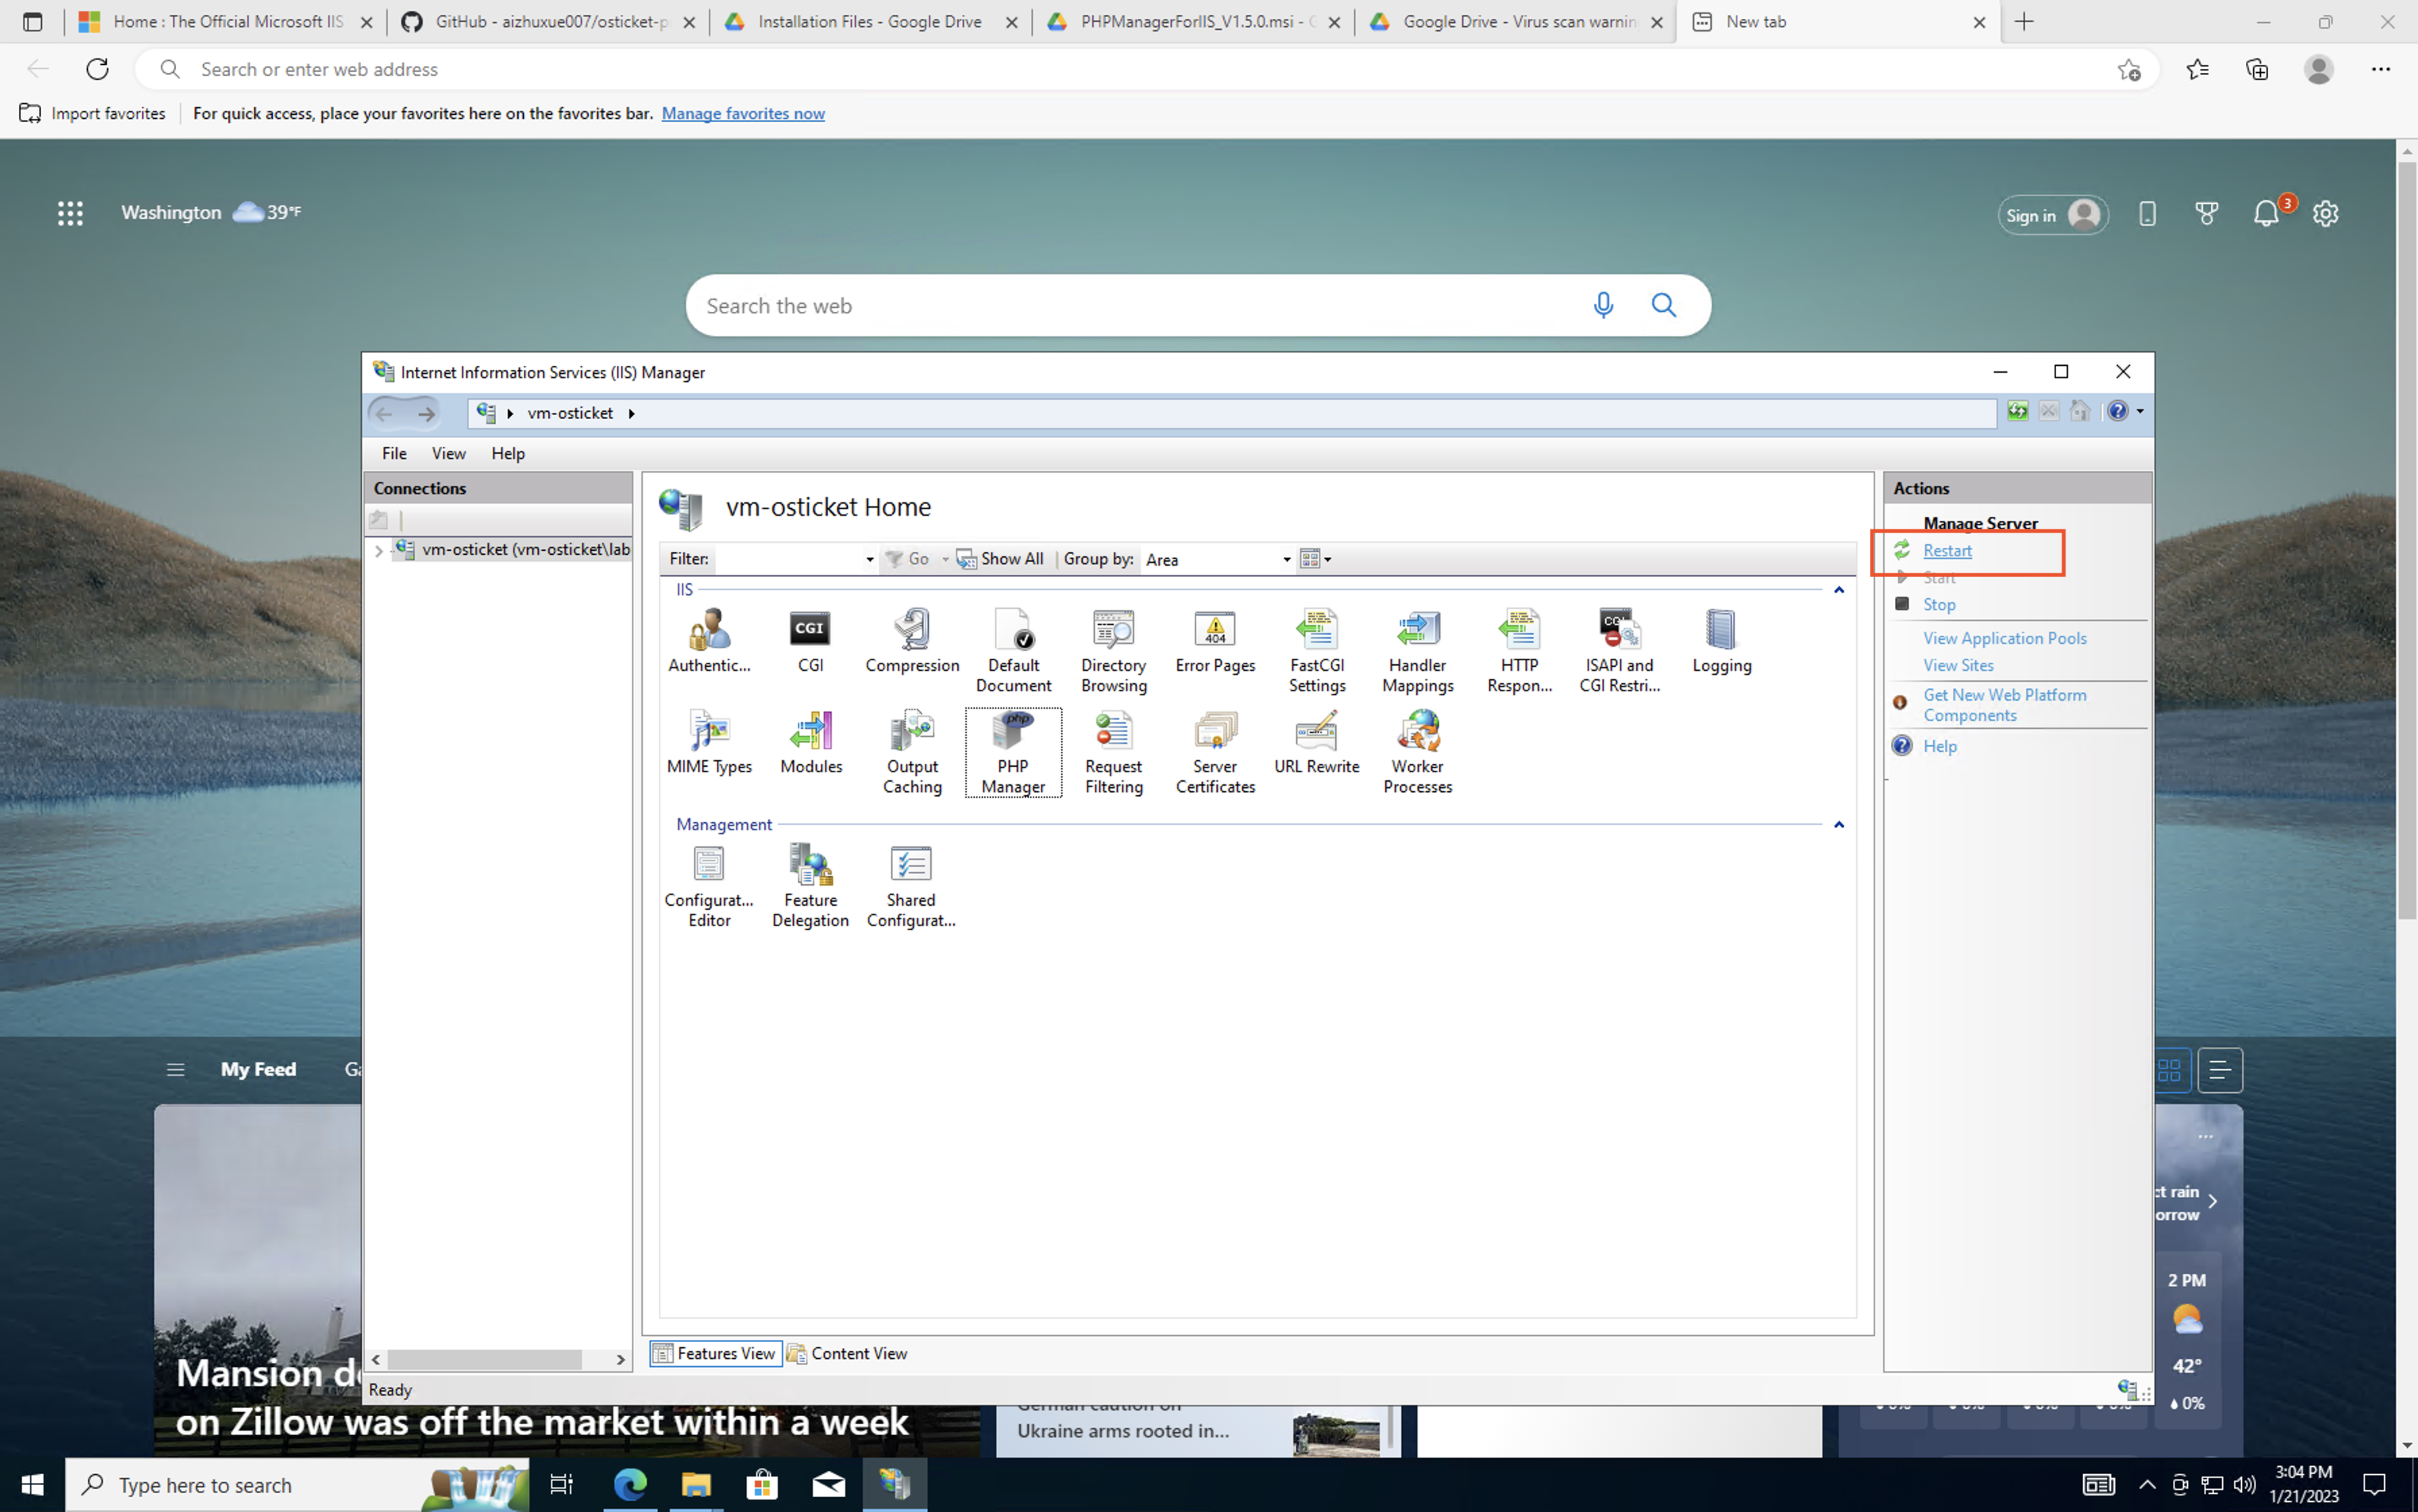Click Edge notifications bell icon
2418x1512 pixels.
pyautogui.click(x=2266, y=214)
